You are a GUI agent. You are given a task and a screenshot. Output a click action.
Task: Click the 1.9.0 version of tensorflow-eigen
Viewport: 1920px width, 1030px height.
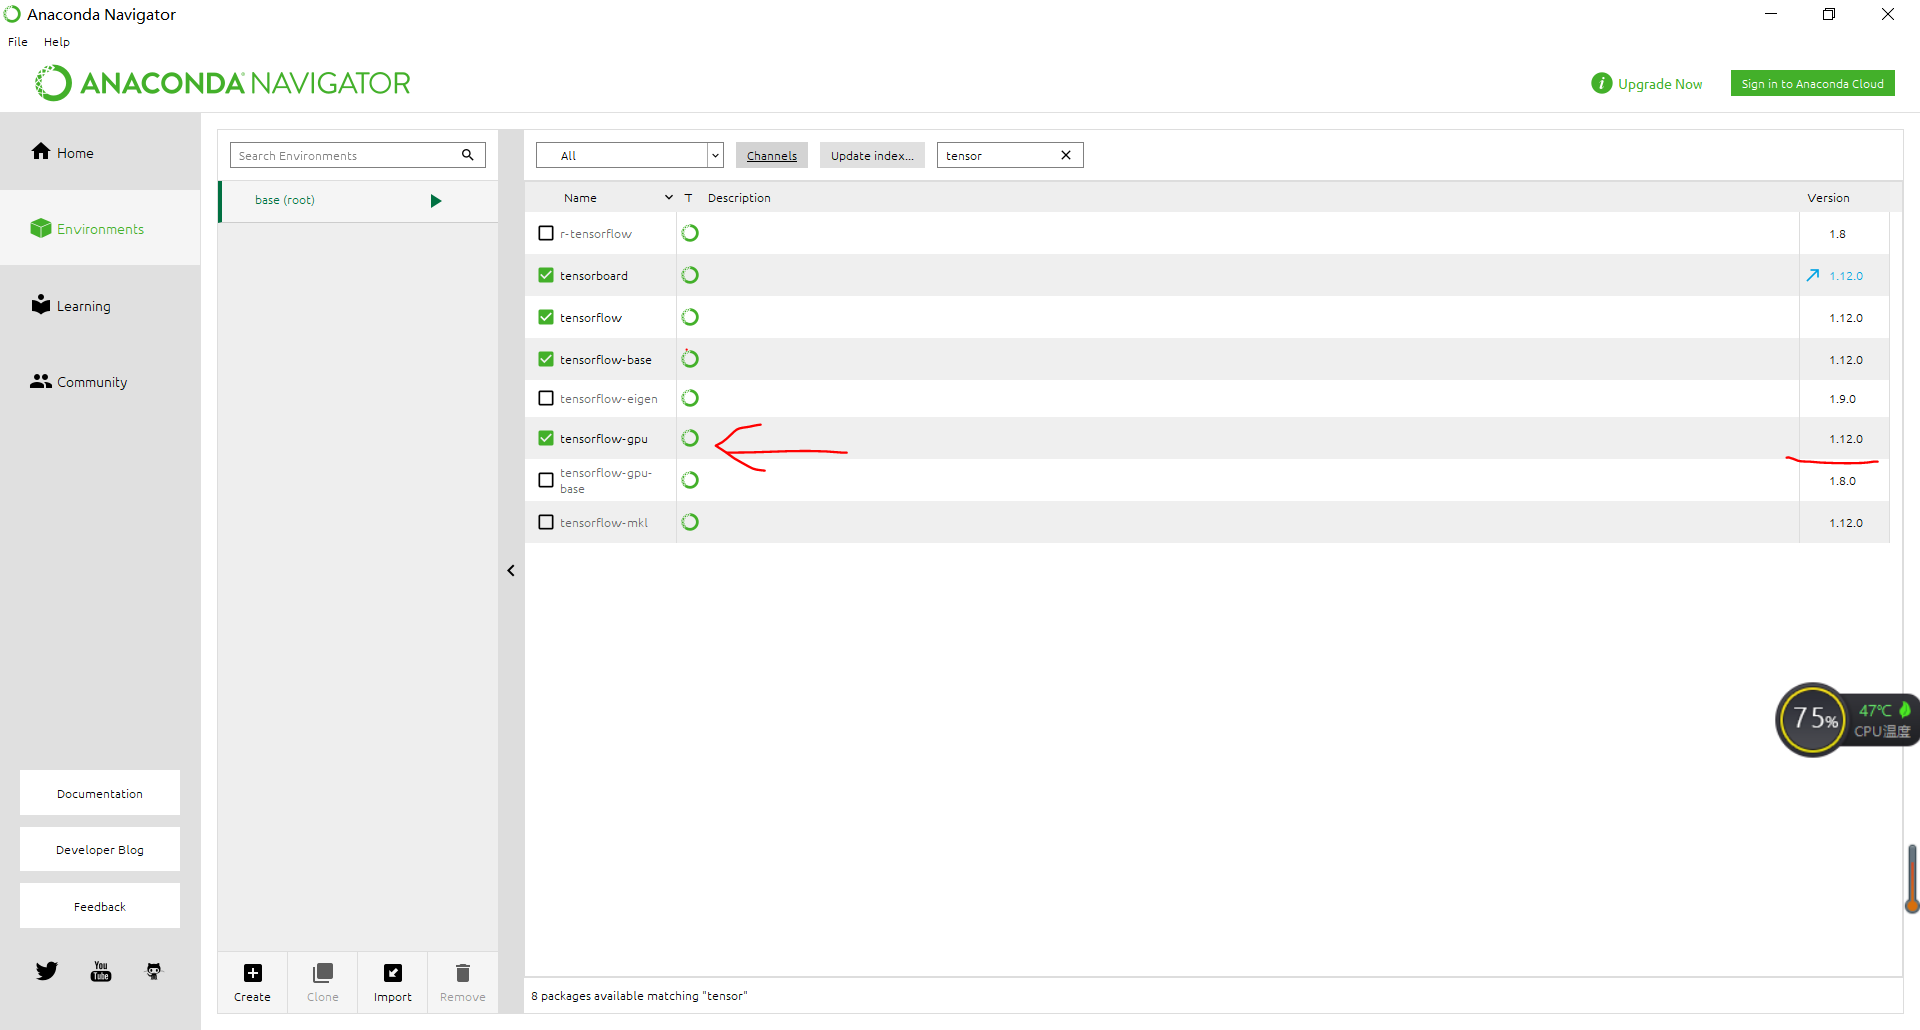1842,399
